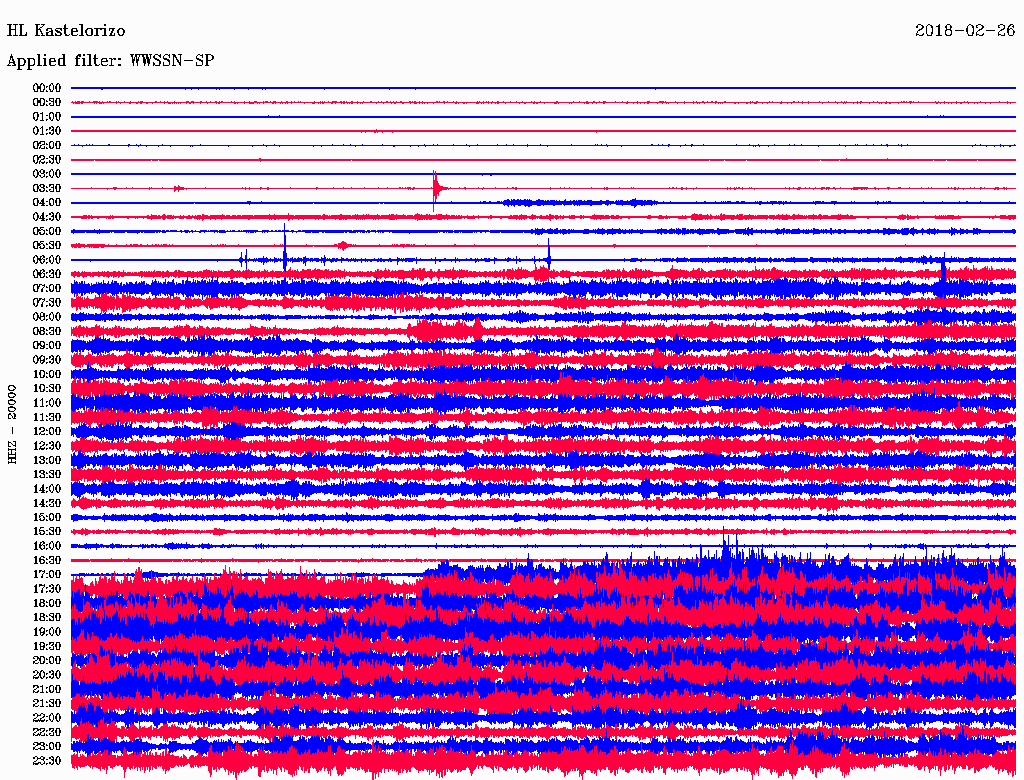The height and width of the screenshot is (780, 1024).
Task: Click the '13:00' time label
Action: pos(46,460)
